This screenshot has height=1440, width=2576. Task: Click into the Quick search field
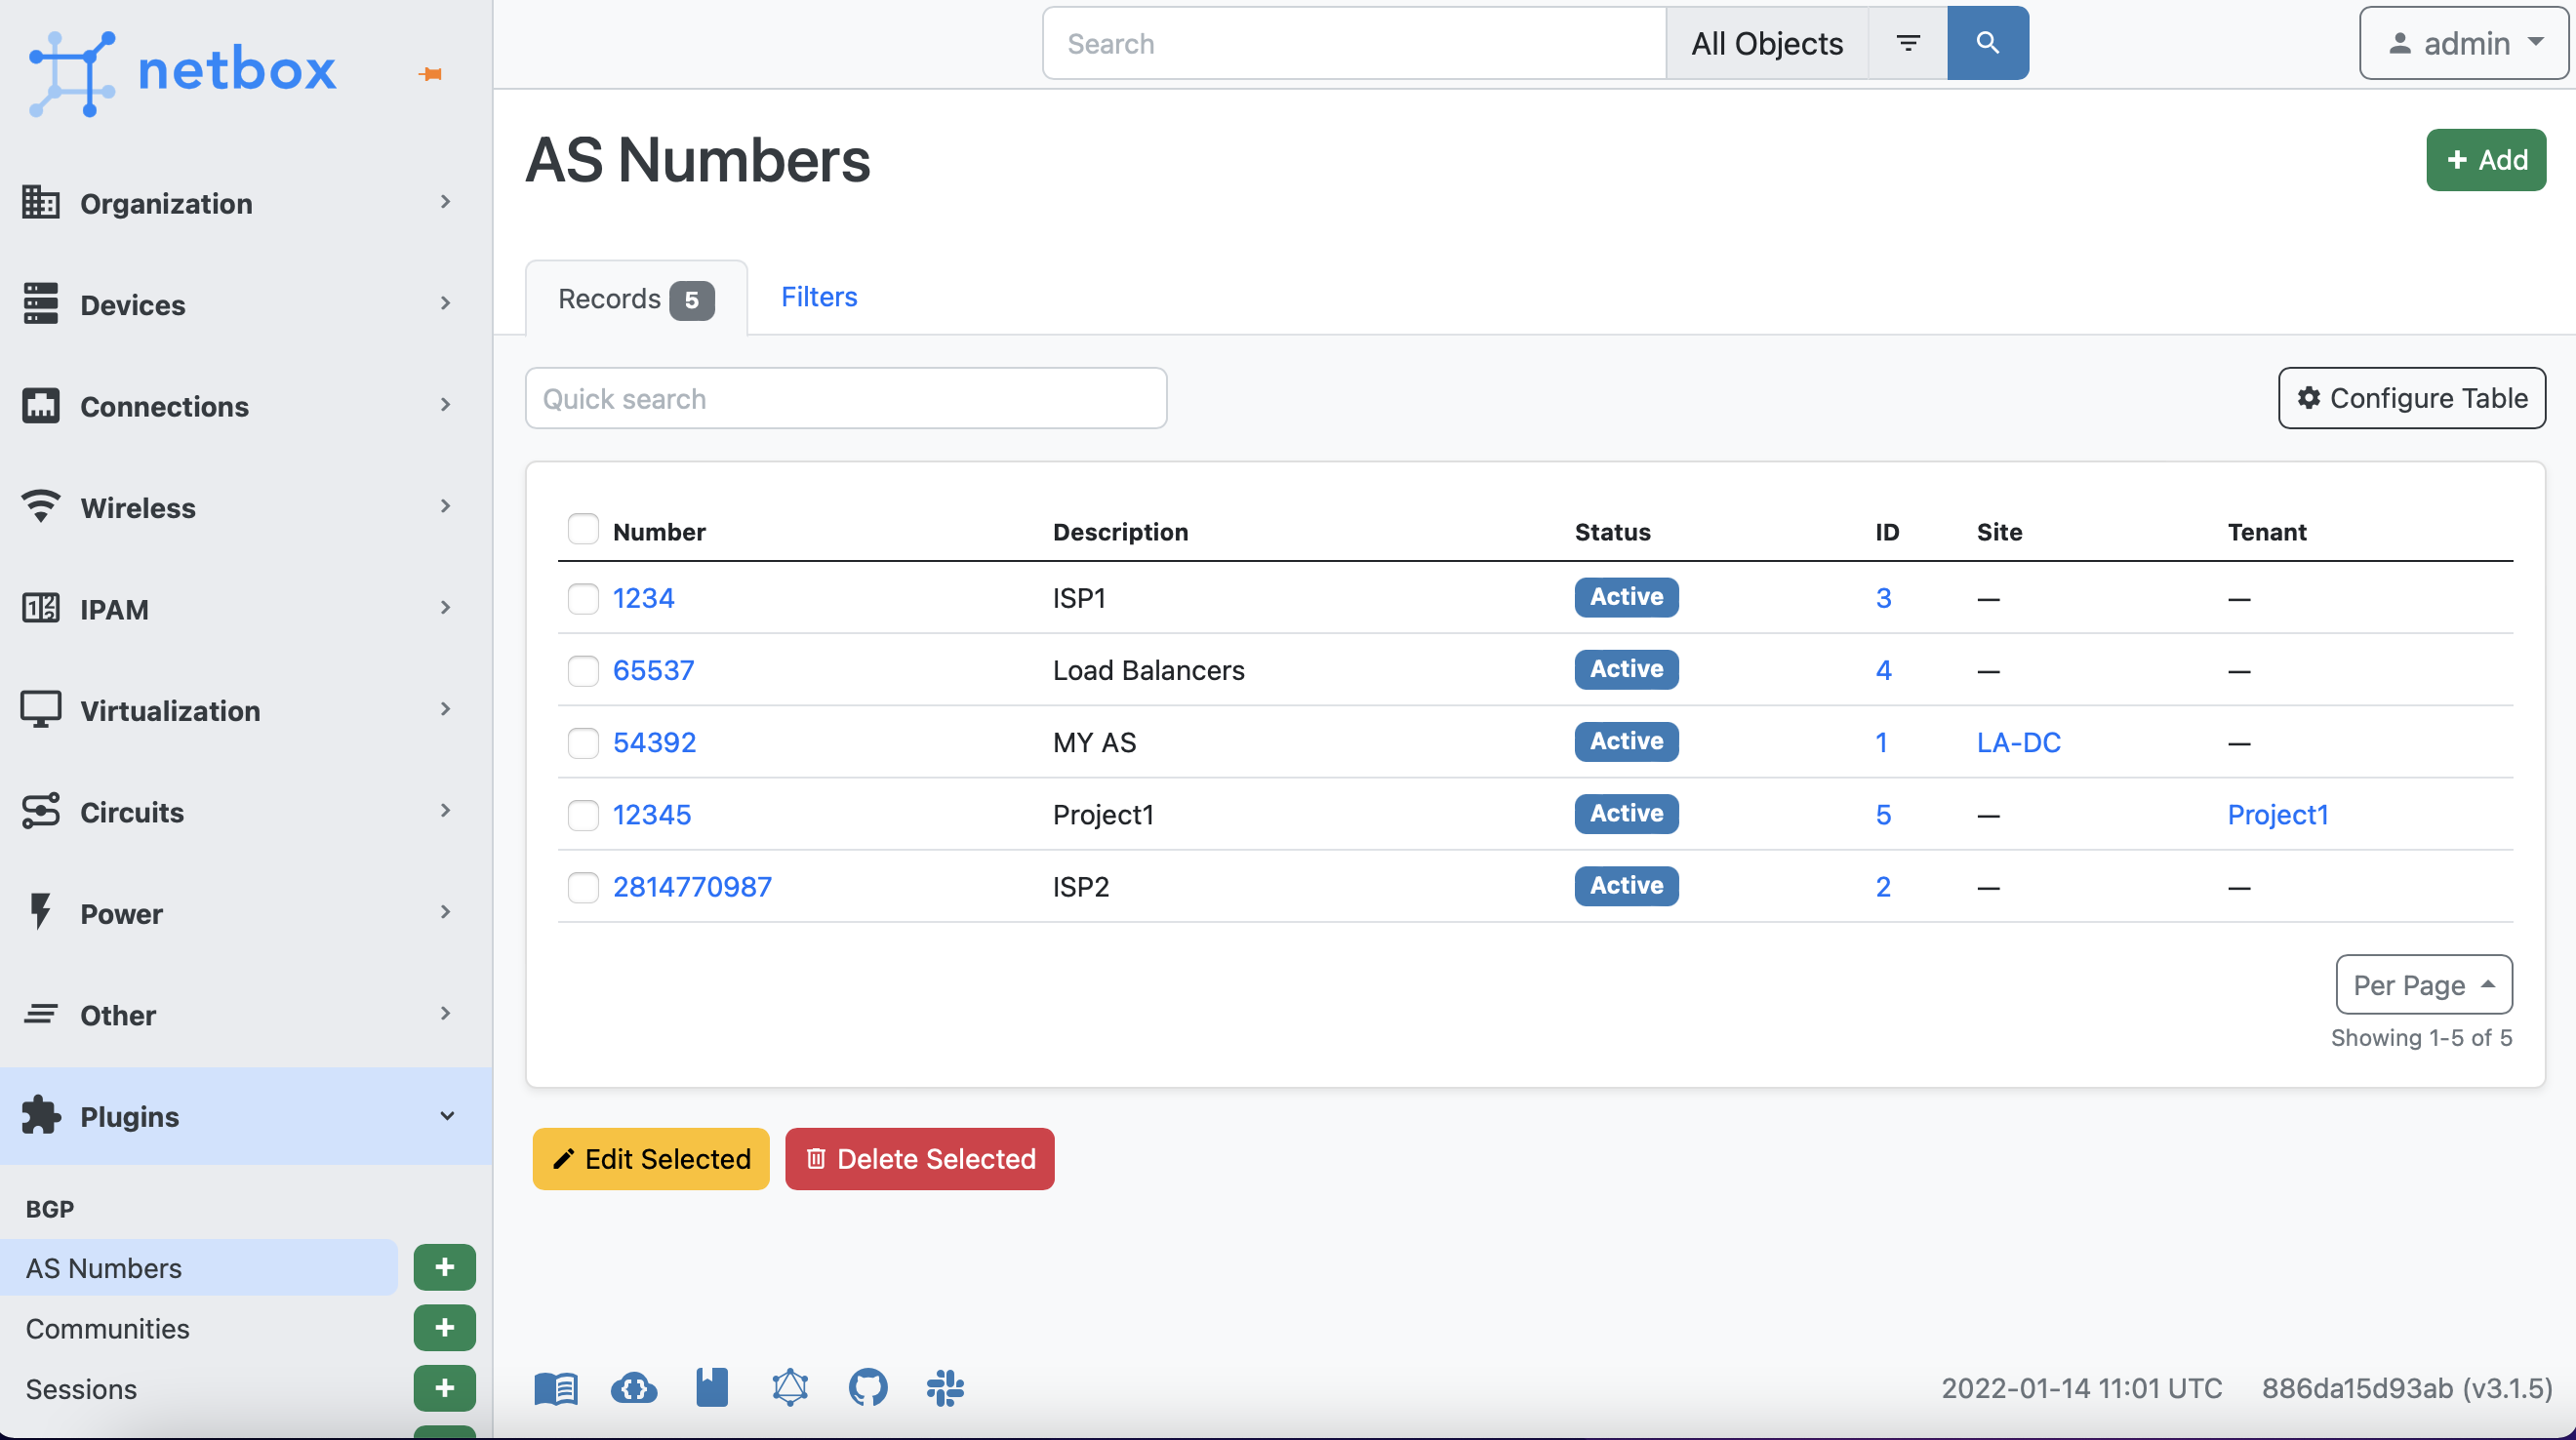[846, 398]
